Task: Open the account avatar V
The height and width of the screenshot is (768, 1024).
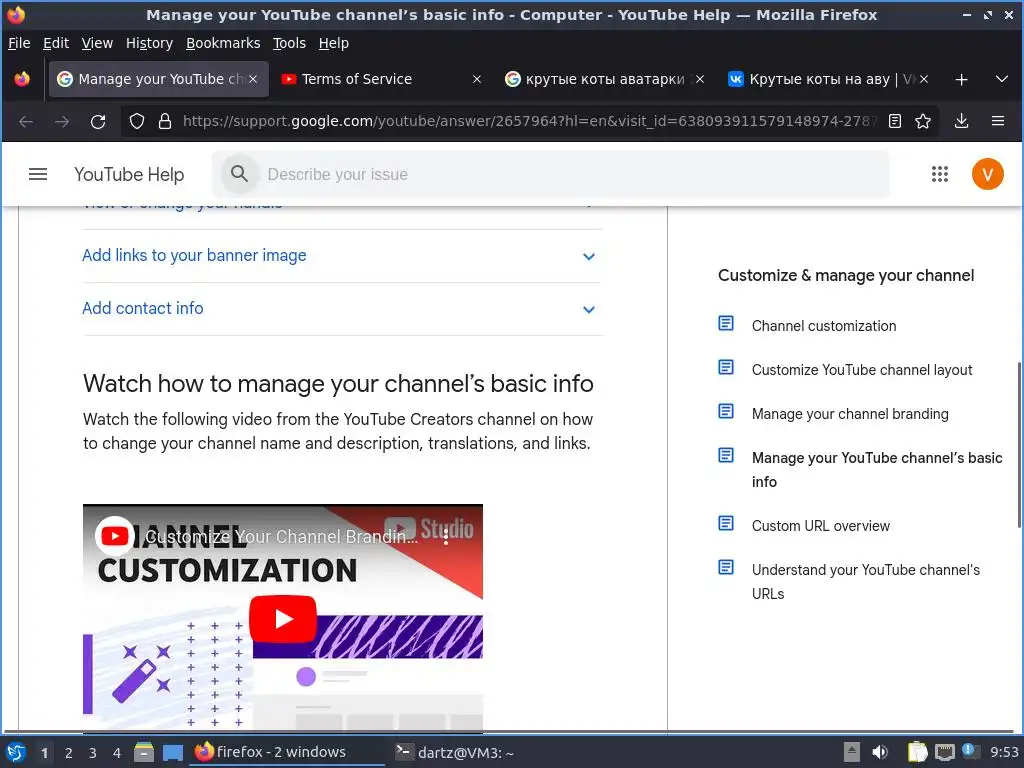Action: click(x=987, y=174)
